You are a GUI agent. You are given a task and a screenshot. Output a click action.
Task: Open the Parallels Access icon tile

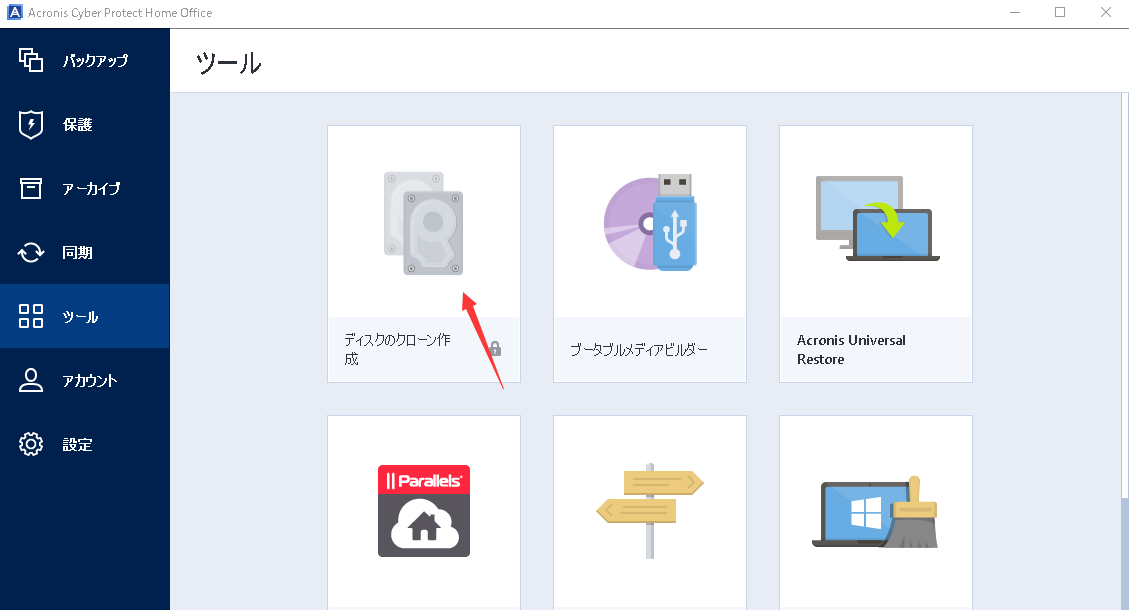(x=423, y=511)
